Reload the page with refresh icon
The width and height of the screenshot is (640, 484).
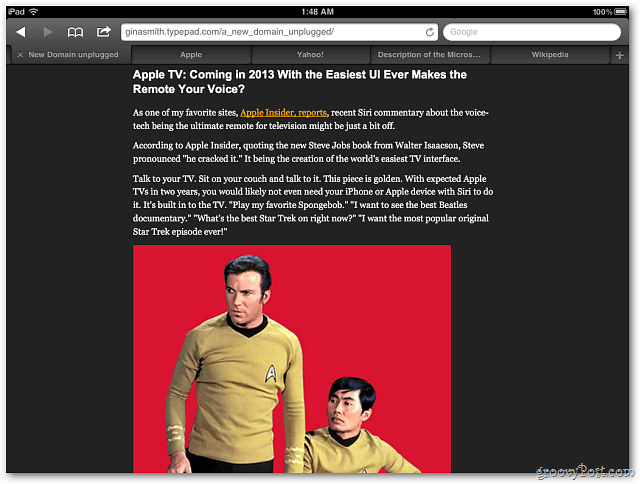pos(429,32)
